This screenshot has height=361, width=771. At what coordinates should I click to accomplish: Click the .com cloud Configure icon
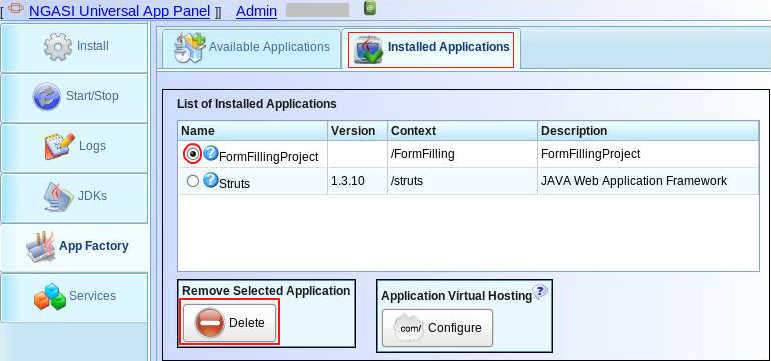[408, 328]
